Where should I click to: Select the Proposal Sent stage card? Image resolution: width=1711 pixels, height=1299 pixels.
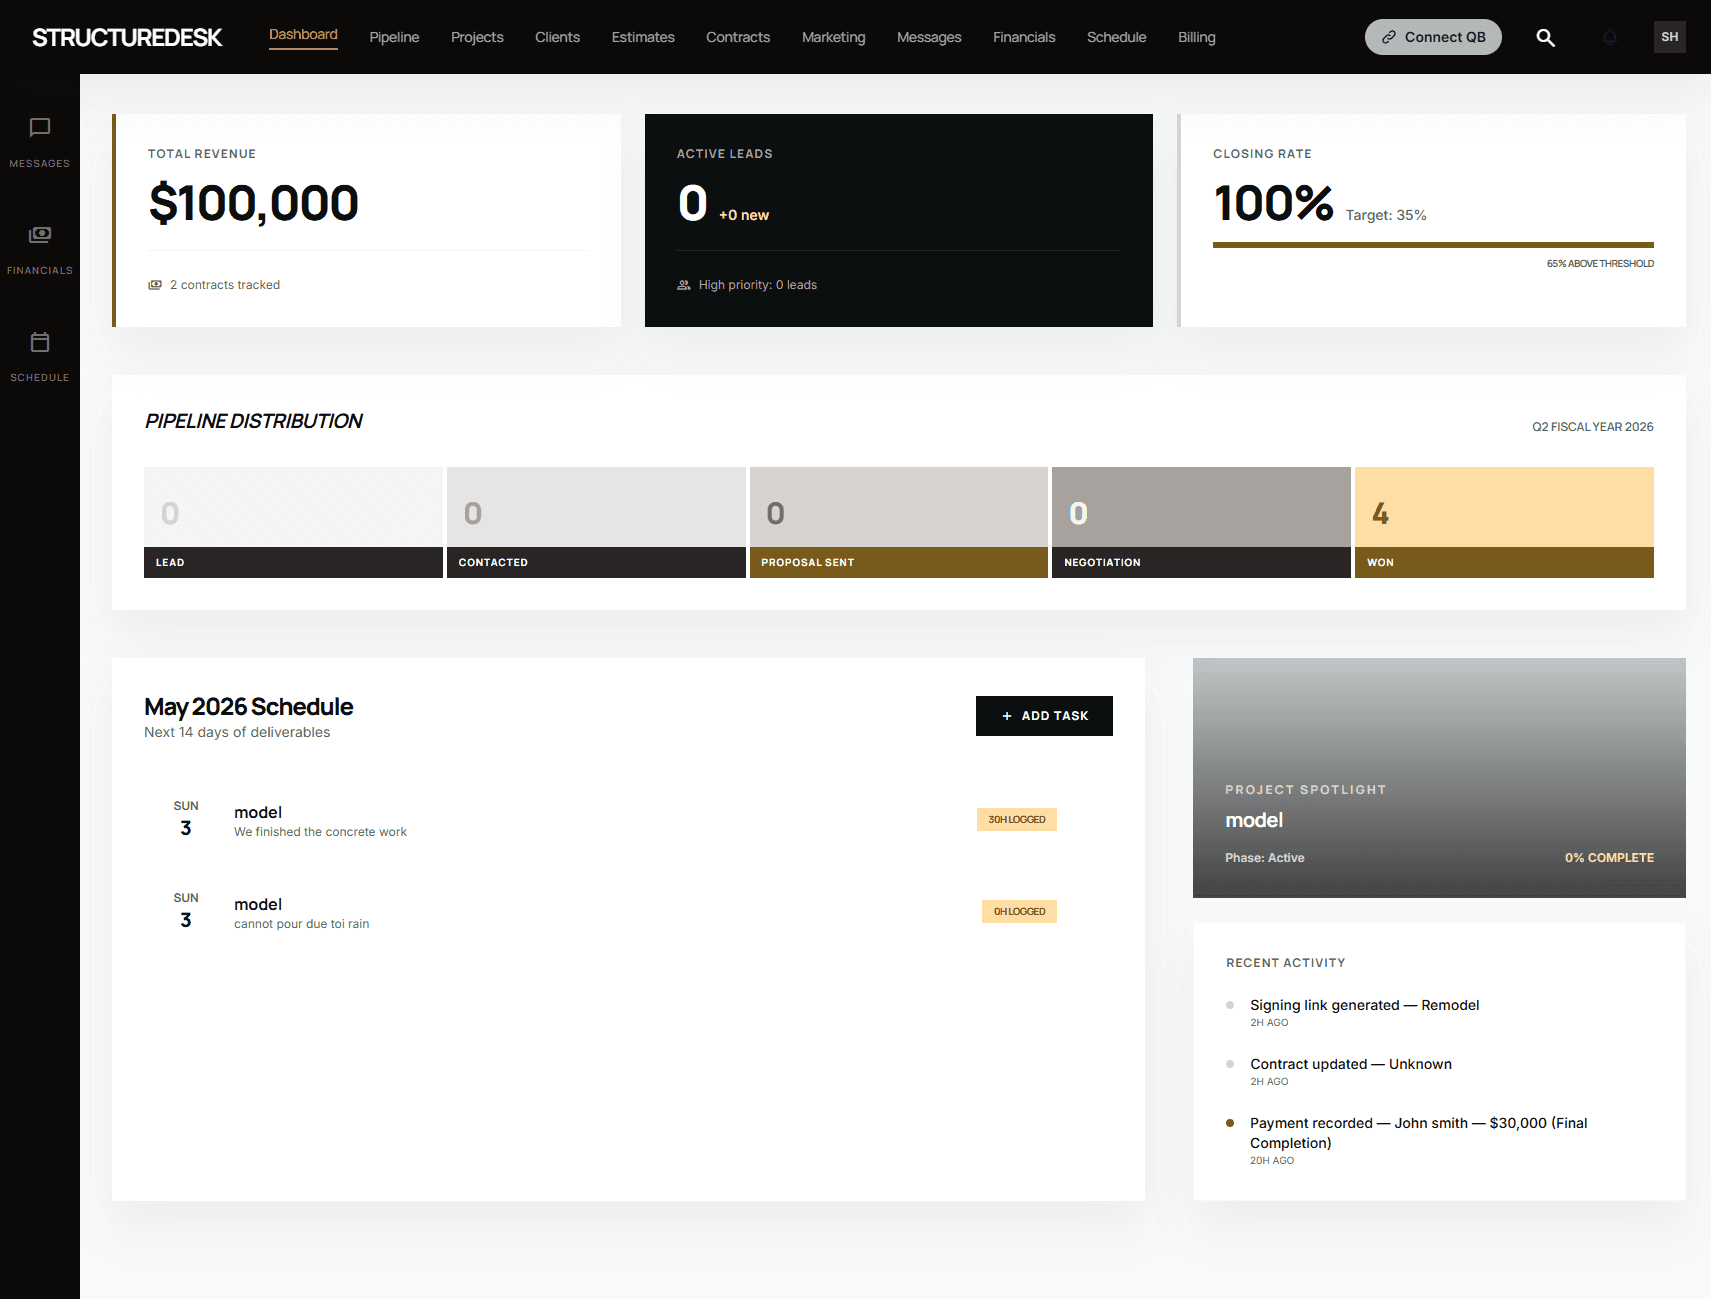(x=899, y=522)
